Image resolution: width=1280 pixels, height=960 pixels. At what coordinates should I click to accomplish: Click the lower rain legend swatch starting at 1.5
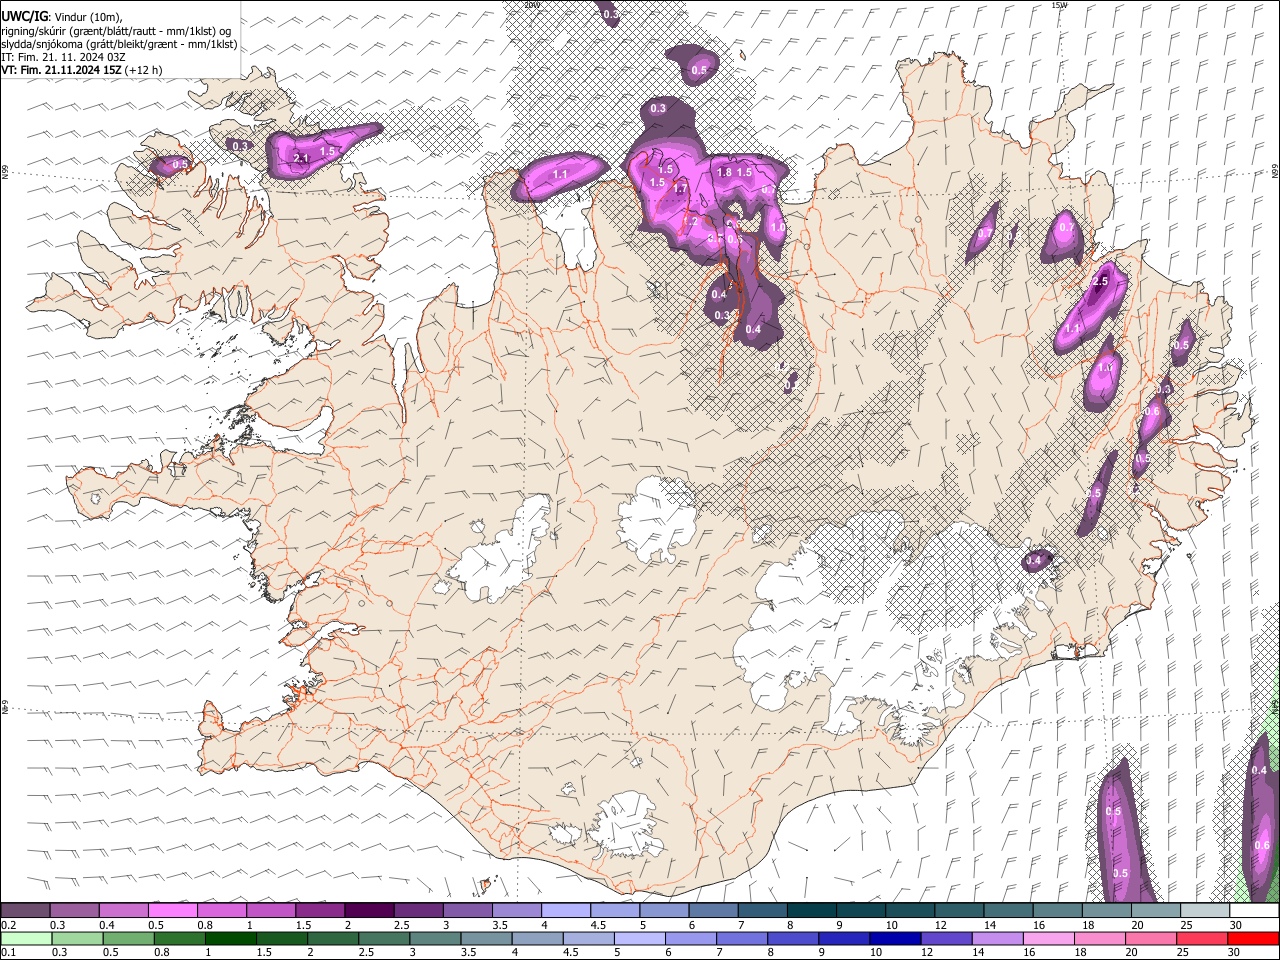(282, 938)
